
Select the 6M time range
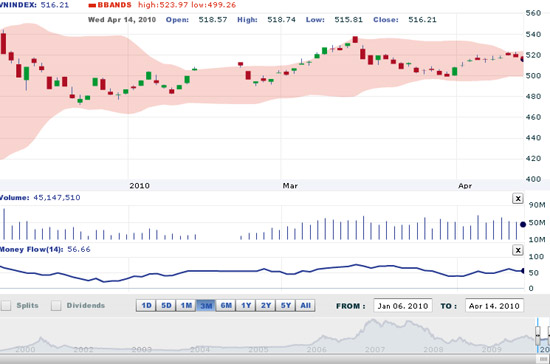tap(226, 305)
